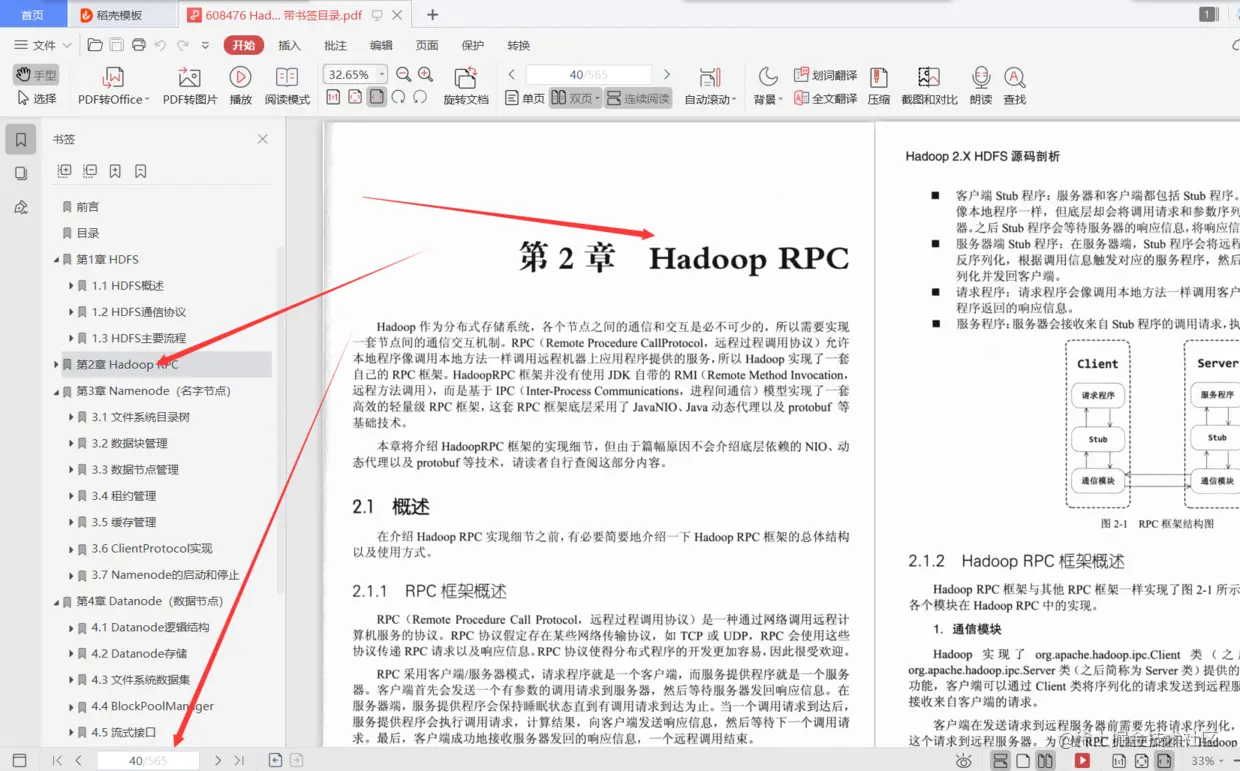1240x771 pixels.
Task: Open the 3.6 ClientProtocol实现 bookmark
Action: point(152,549)
